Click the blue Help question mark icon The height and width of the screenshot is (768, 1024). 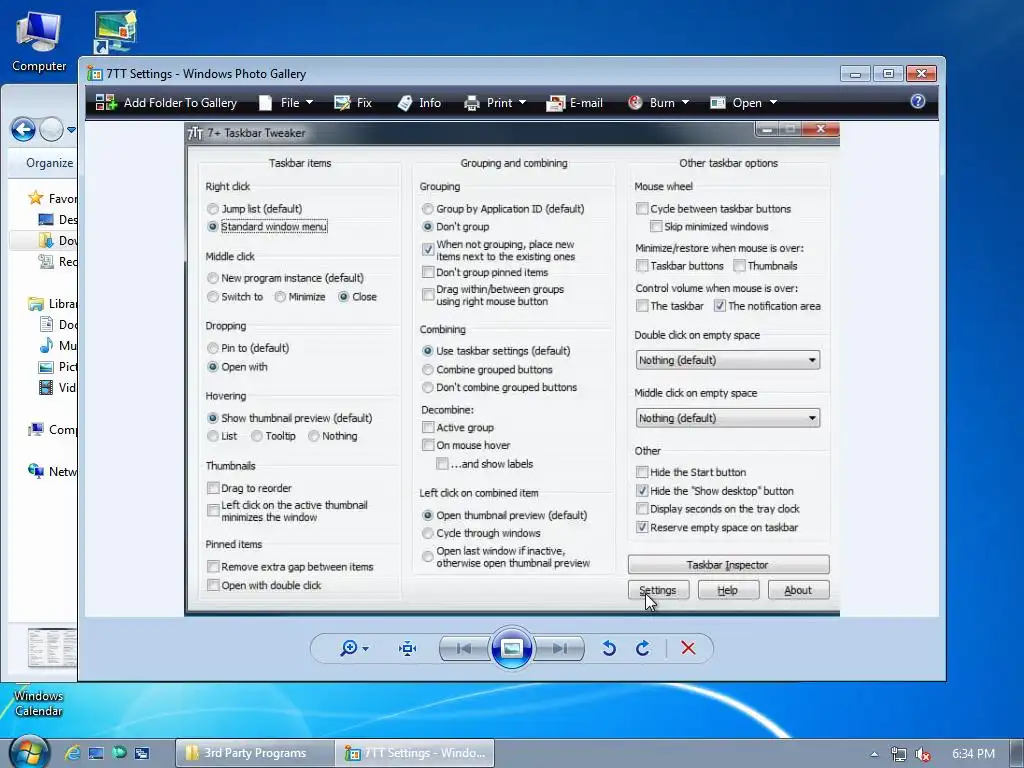click(x=918, y=101)
